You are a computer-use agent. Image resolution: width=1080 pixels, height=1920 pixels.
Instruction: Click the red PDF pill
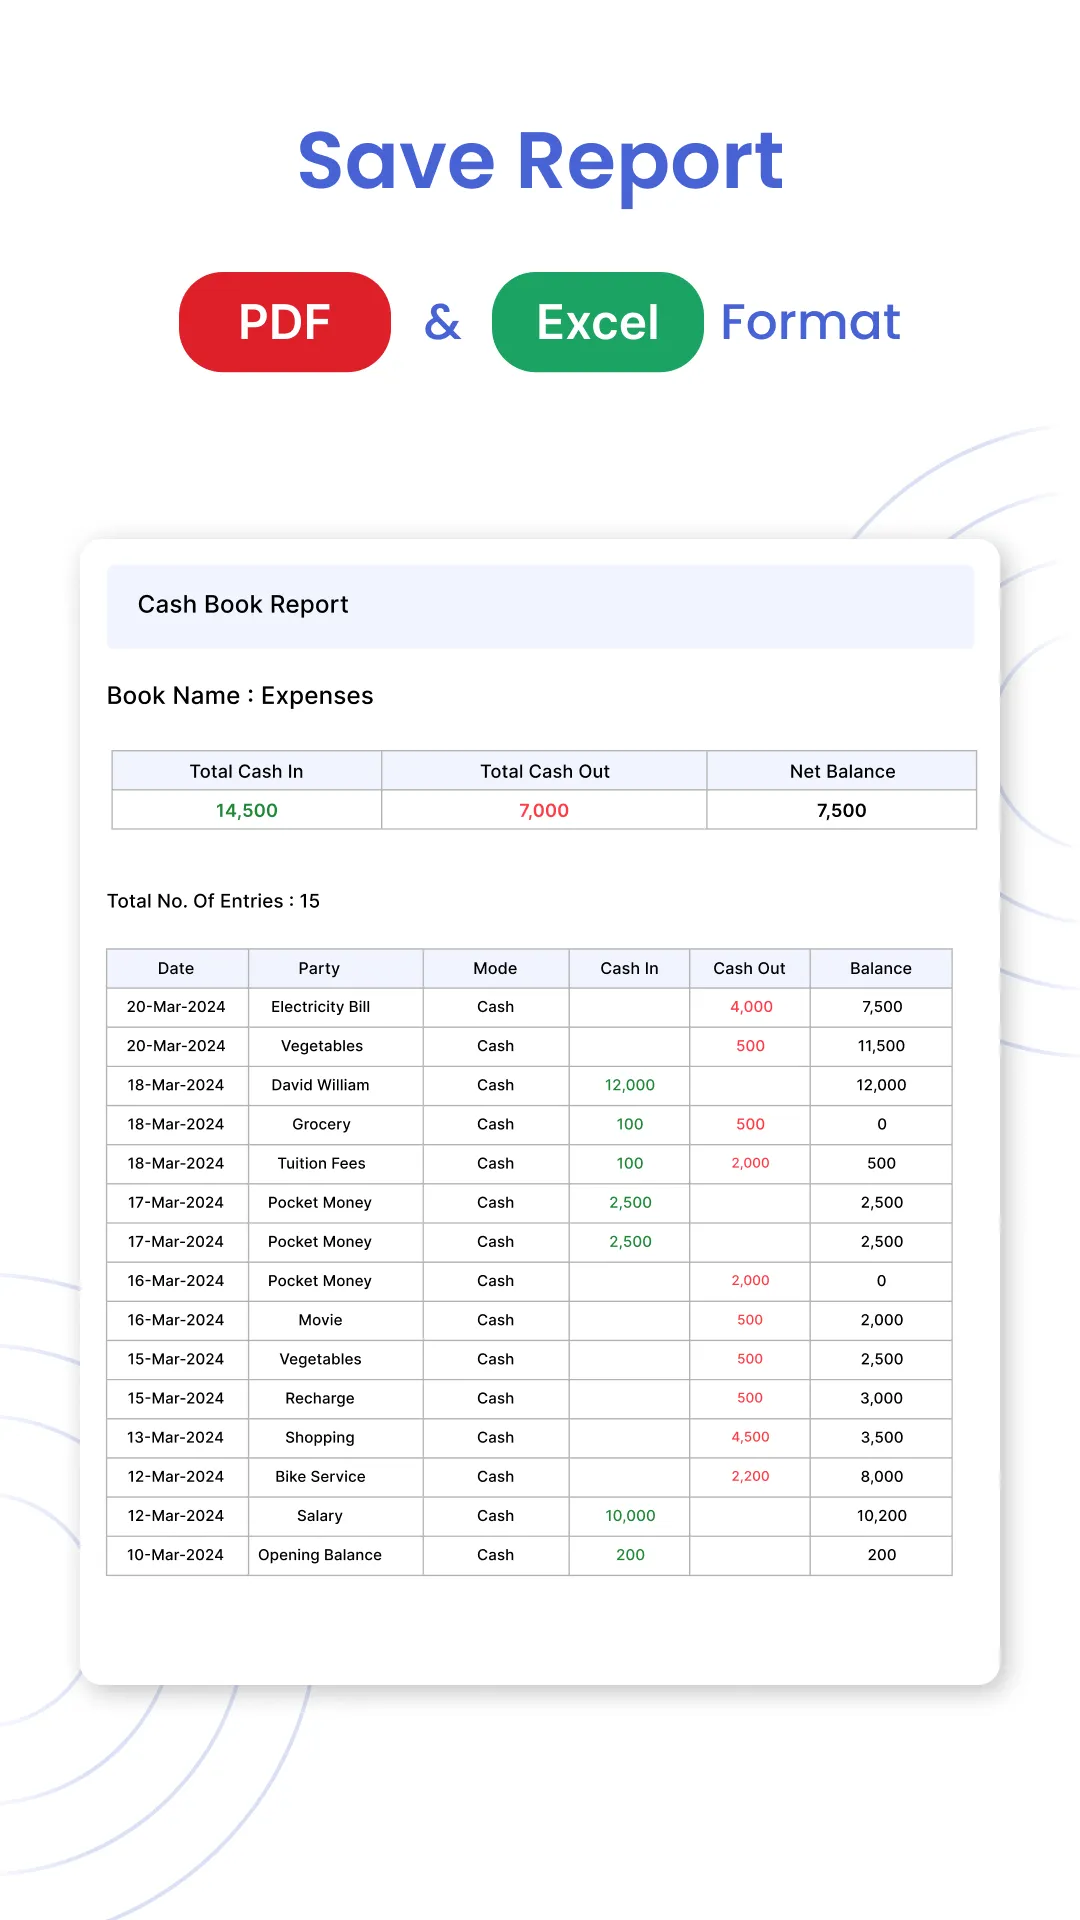click(285, 322)
